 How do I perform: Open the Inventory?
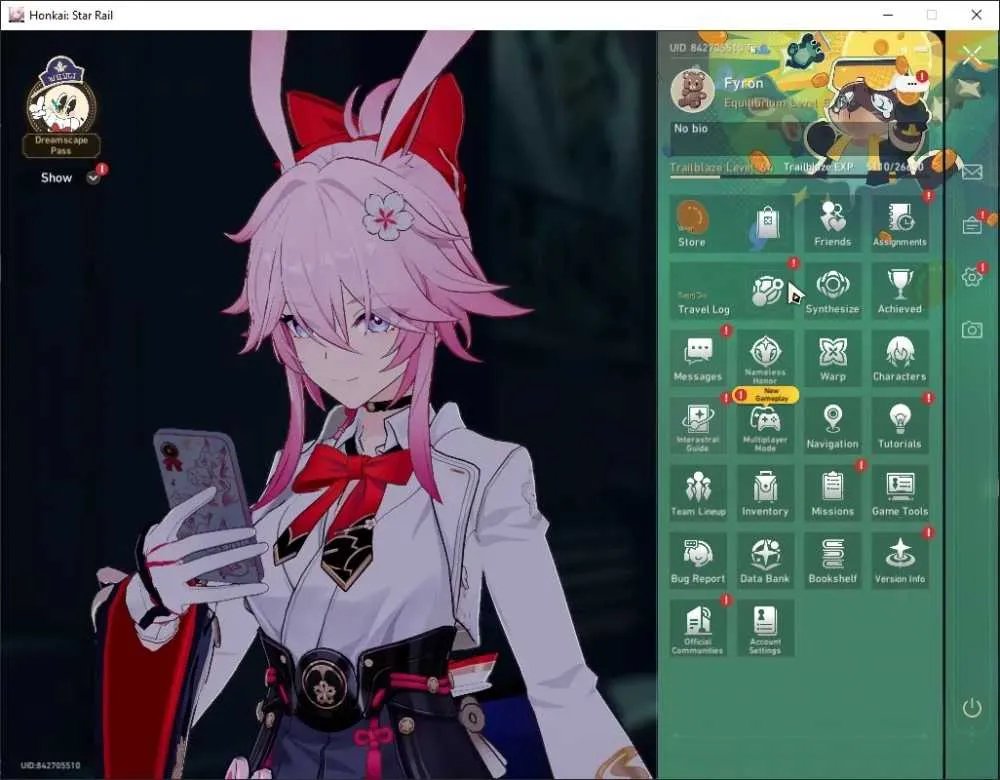point(765,493)
